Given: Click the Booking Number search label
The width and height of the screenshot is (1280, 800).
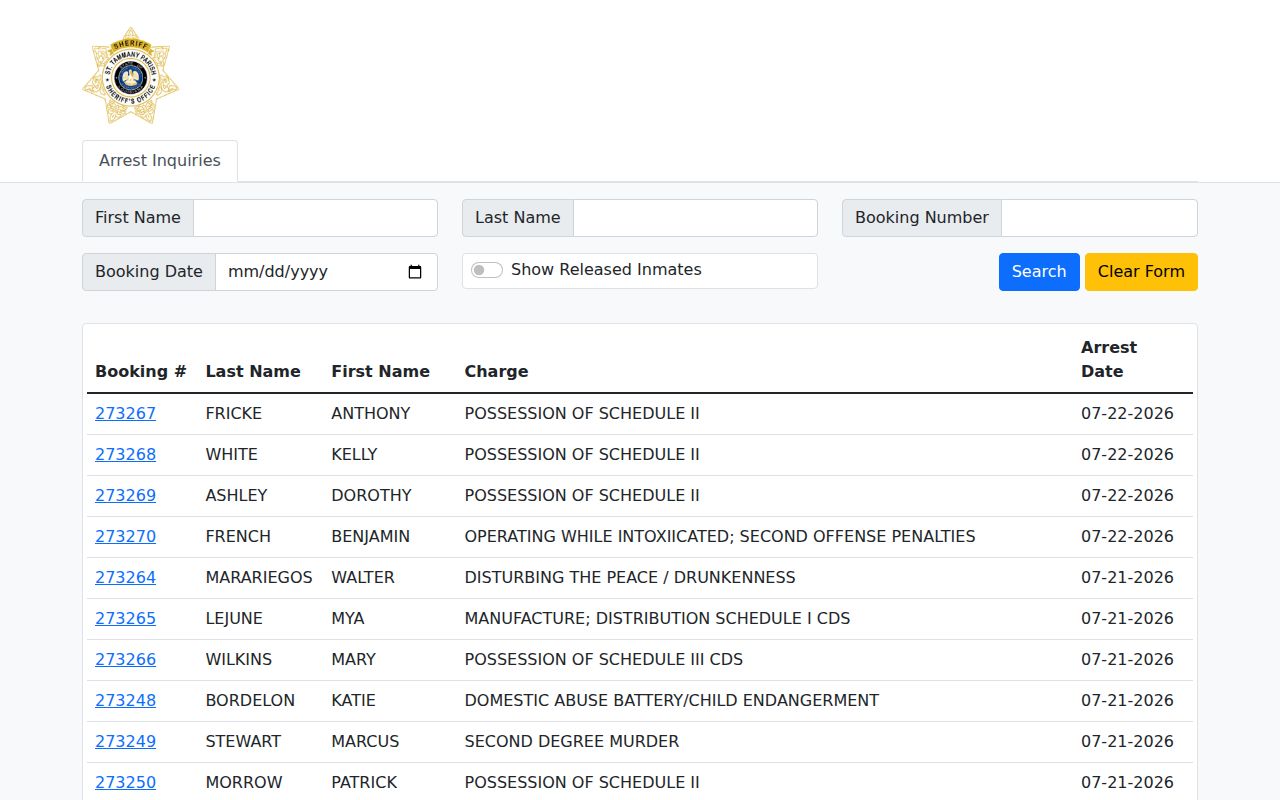Looking at the screenshot, I should pos(922,218).
